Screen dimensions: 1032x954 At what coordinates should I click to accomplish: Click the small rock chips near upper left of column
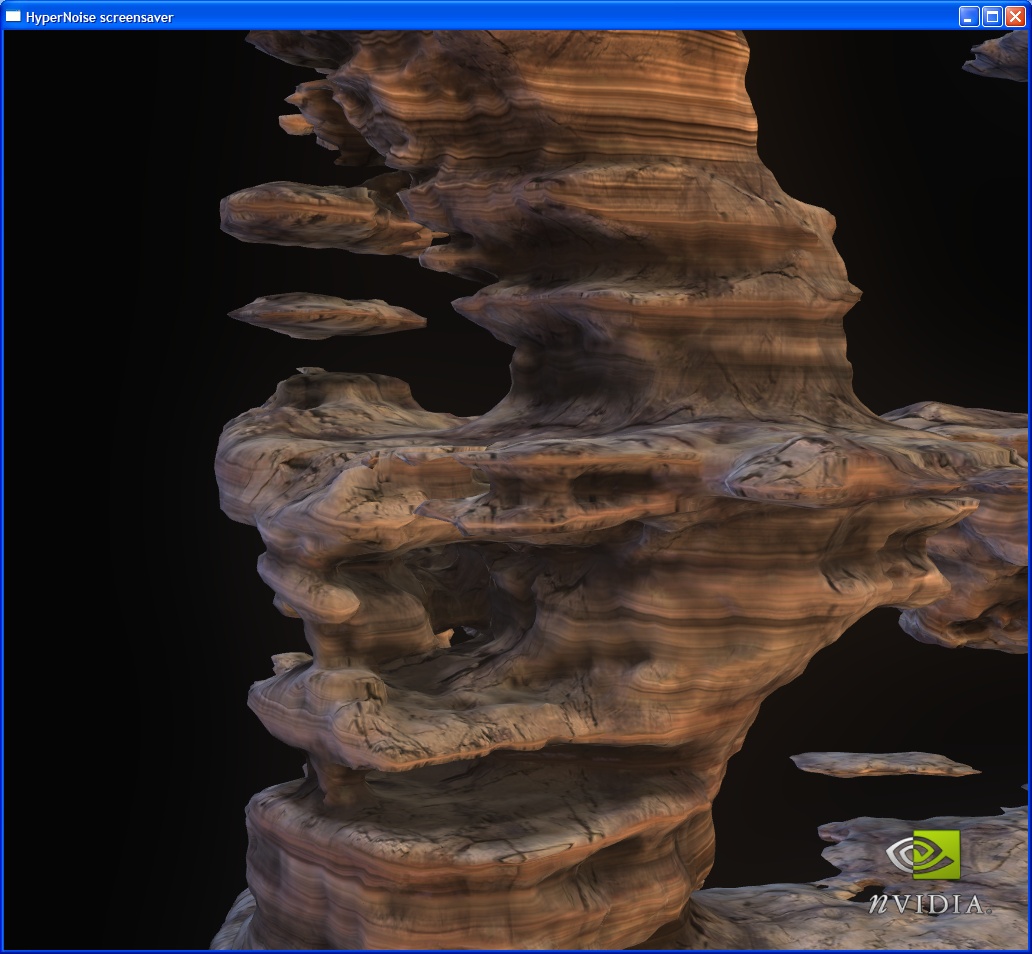298,110
